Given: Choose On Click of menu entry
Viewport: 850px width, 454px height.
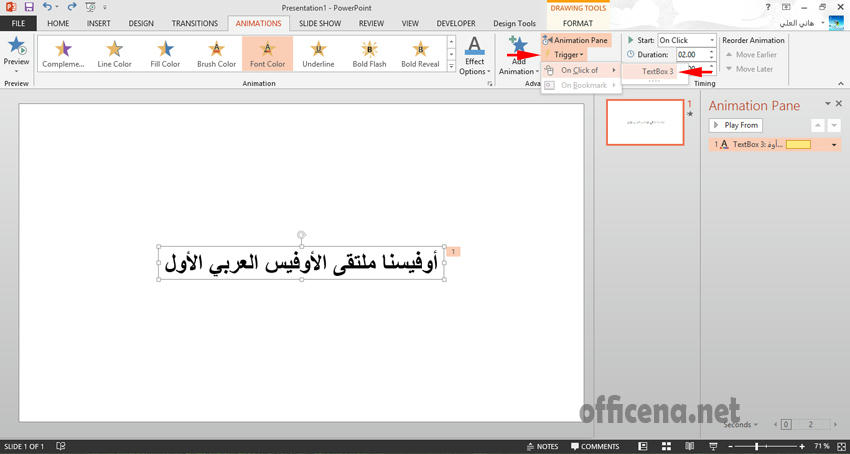Looking at the screenshot, I should [x=581, y=71].
